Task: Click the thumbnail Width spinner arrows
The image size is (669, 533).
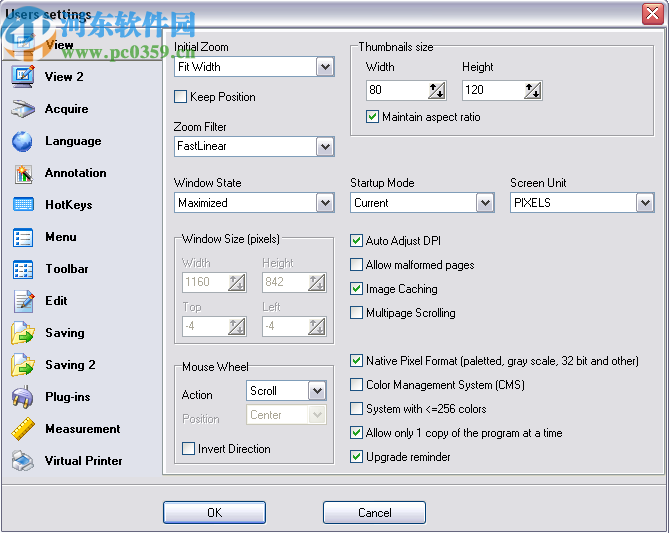Action: [436, 90]
